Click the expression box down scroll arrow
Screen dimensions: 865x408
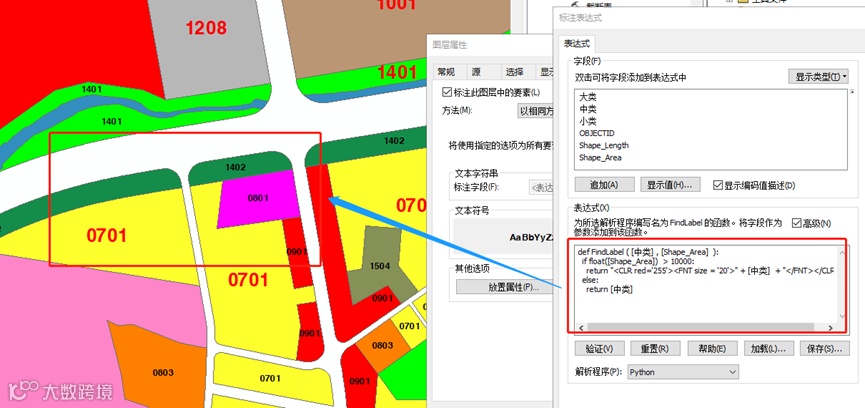pyautogui.click(x=842, y=316)
